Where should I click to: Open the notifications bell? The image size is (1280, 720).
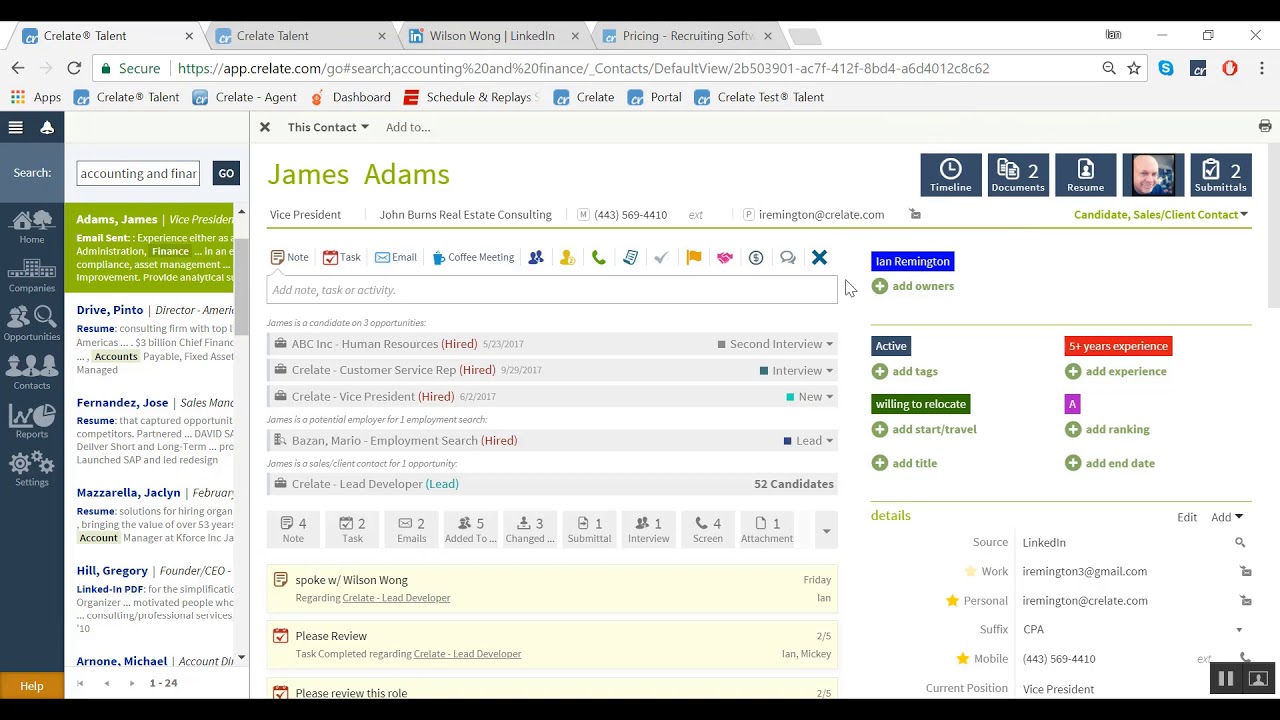[47, 127]
